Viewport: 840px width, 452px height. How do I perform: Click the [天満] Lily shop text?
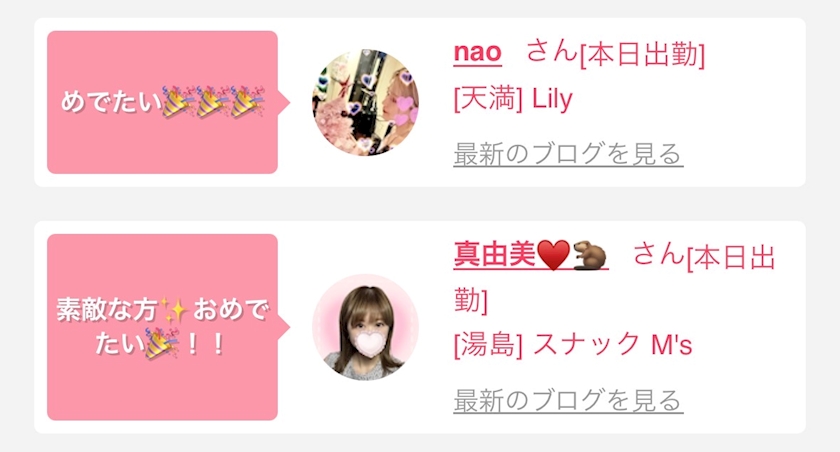[513, 99]
